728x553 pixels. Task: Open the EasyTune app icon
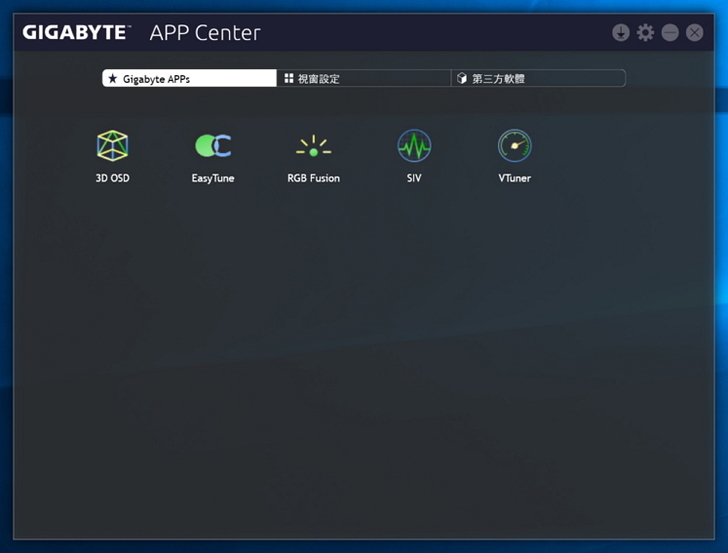click(x=213, y=146)
